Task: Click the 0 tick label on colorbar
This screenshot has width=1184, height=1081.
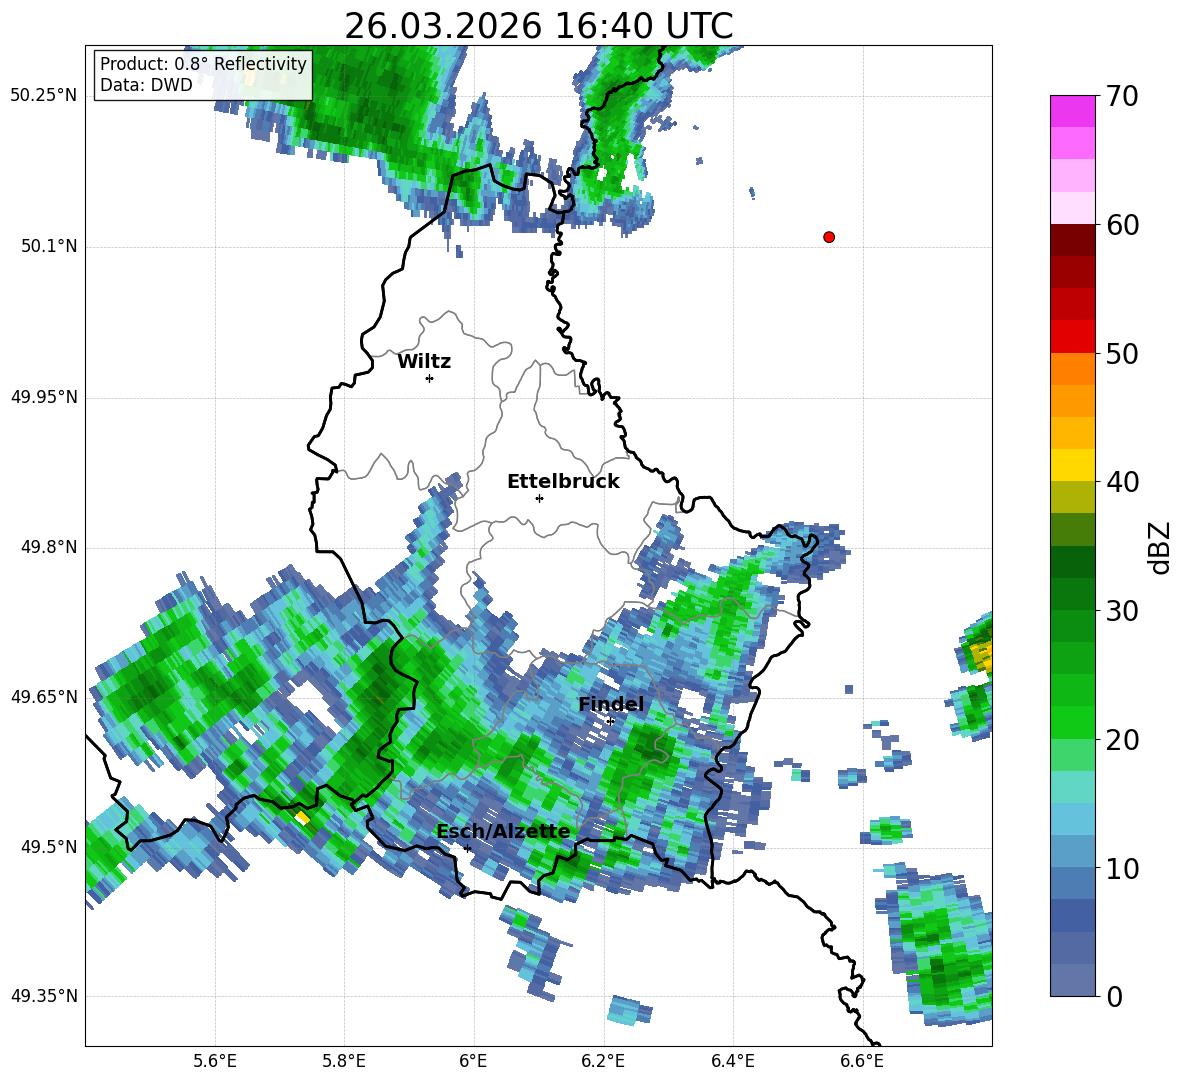Action: (1115, 996)
